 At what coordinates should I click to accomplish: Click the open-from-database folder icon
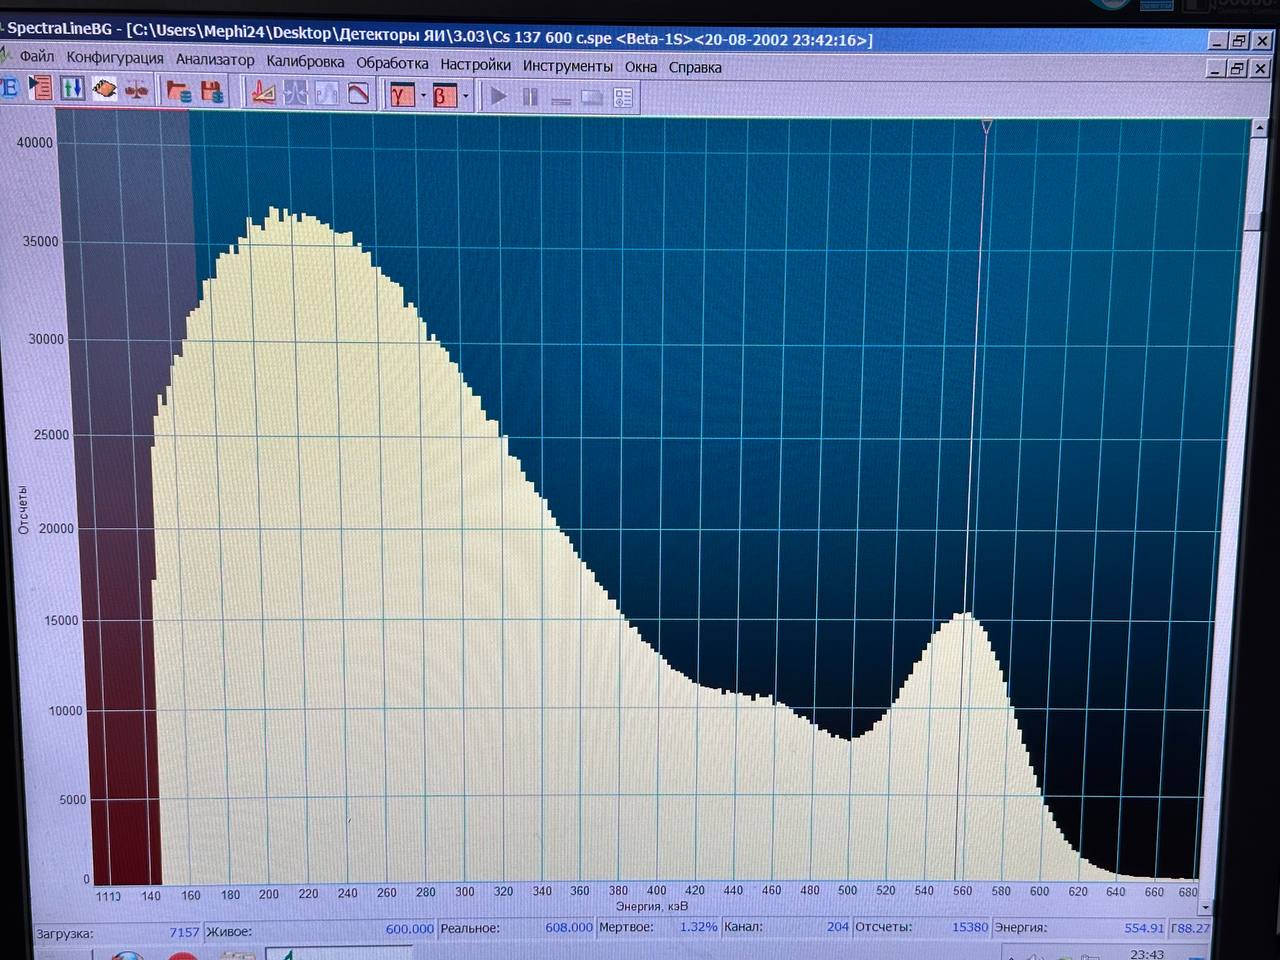[x=179, y=92]
